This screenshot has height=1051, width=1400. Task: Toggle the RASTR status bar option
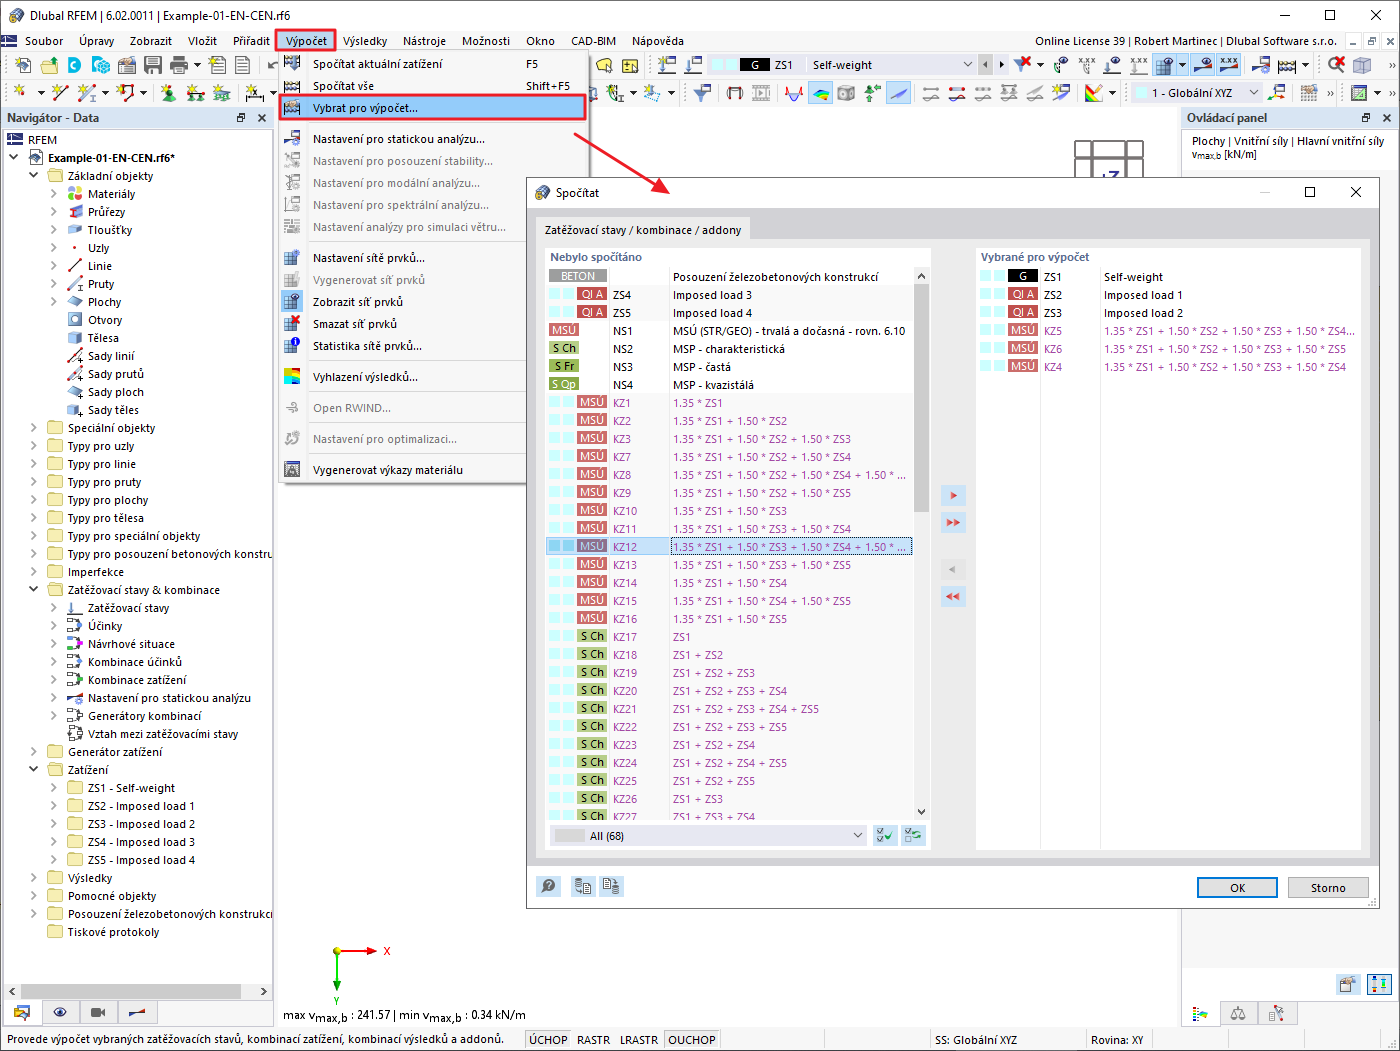click(x=593, y=1040)
